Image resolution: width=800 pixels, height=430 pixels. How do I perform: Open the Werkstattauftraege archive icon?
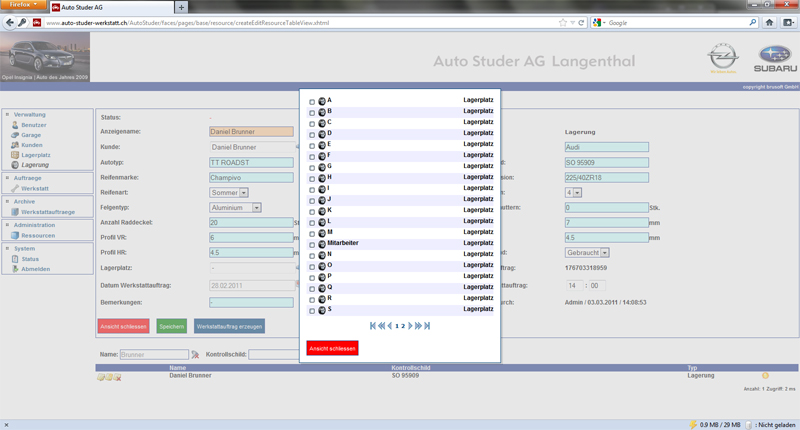point(15,212)
